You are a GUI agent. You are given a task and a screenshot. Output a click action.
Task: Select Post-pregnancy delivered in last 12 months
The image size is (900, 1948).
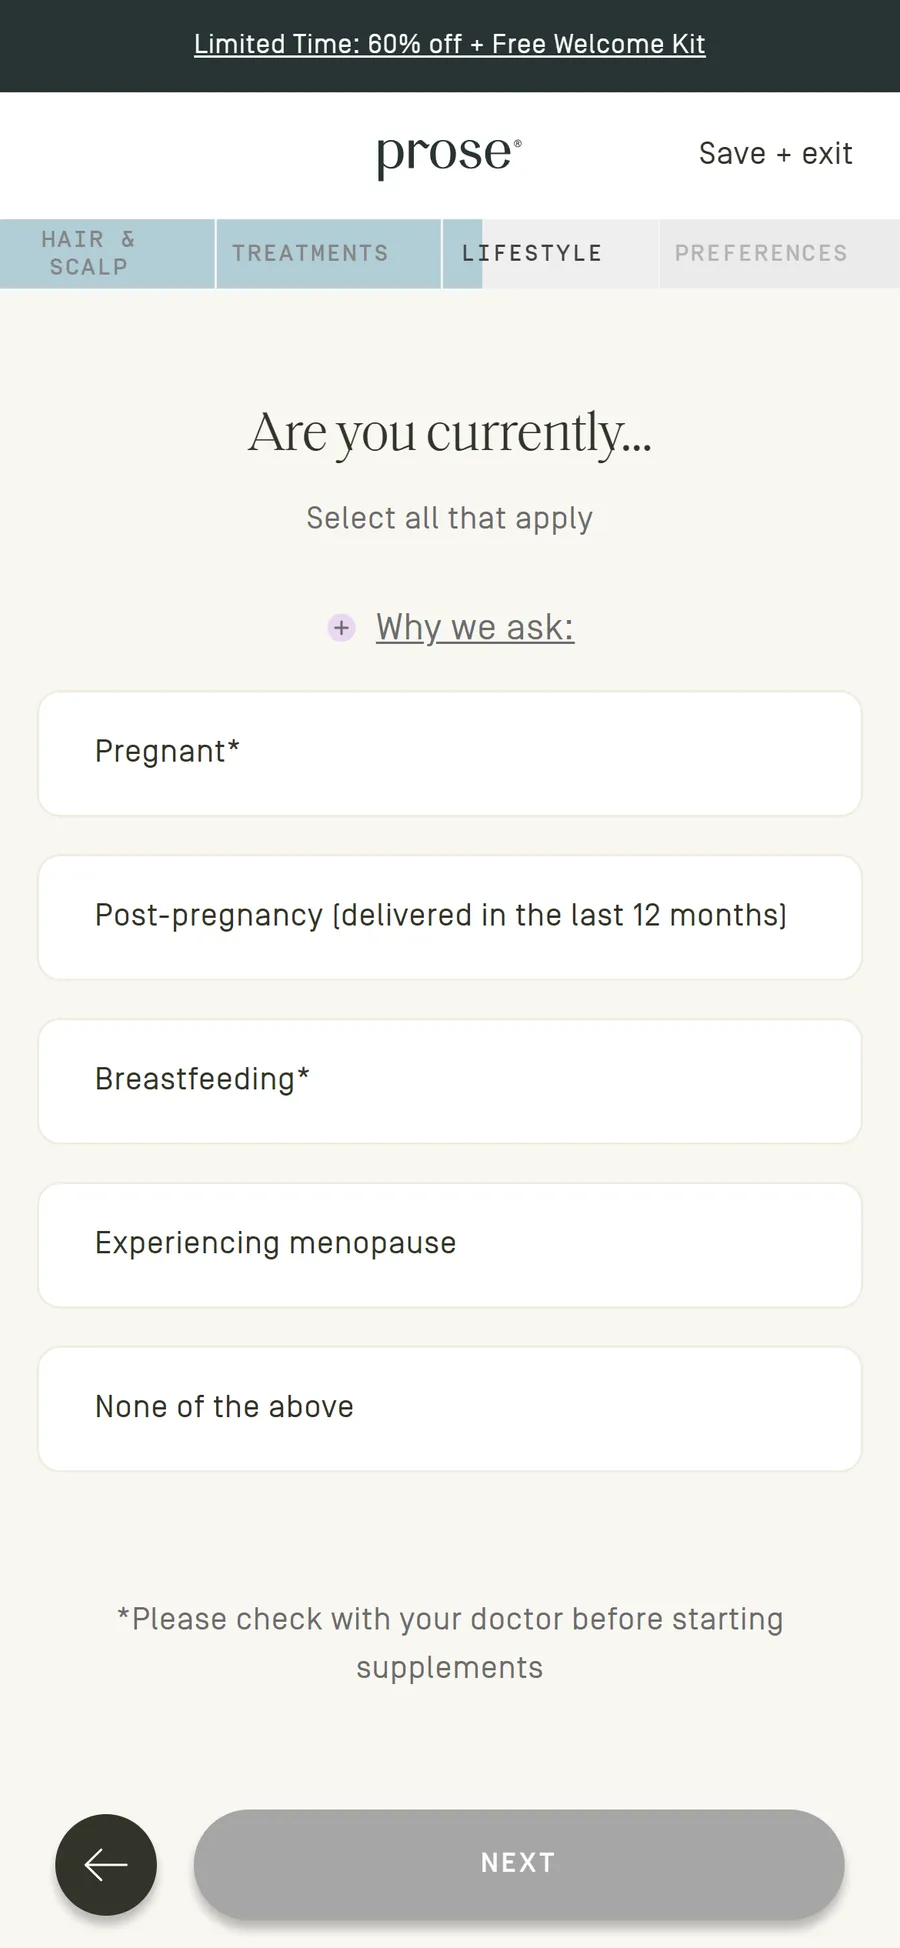pos(450,917)
